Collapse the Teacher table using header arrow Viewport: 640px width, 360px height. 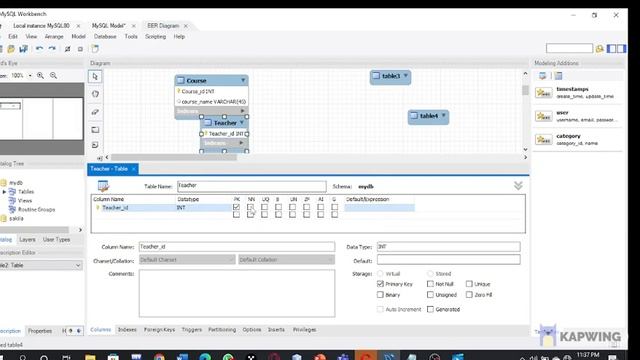(x=242, y=122)
